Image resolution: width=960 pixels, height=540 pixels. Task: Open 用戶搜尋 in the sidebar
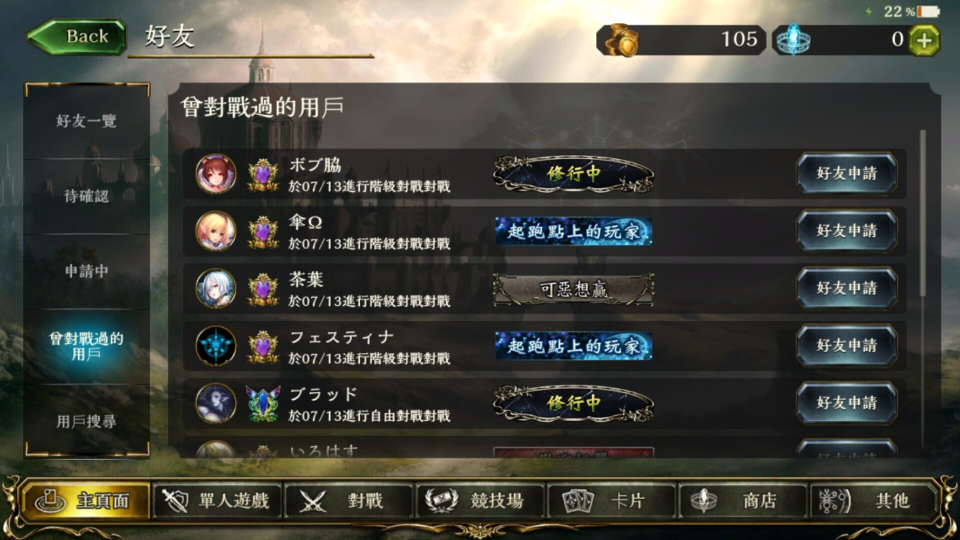(x=86, y=421)
